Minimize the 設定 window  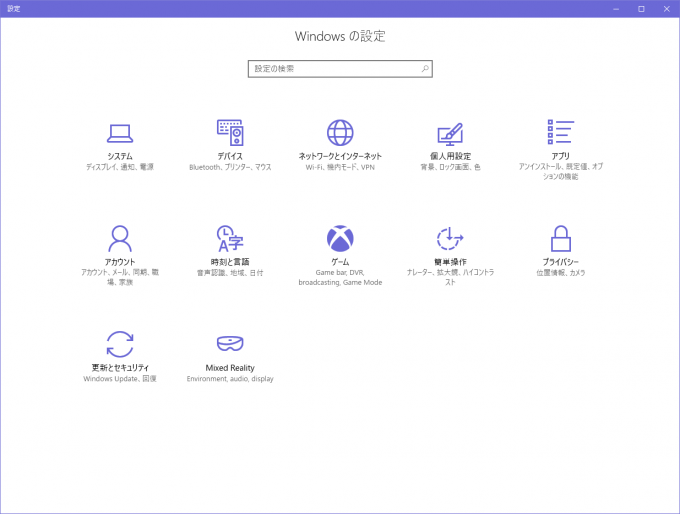616,9
